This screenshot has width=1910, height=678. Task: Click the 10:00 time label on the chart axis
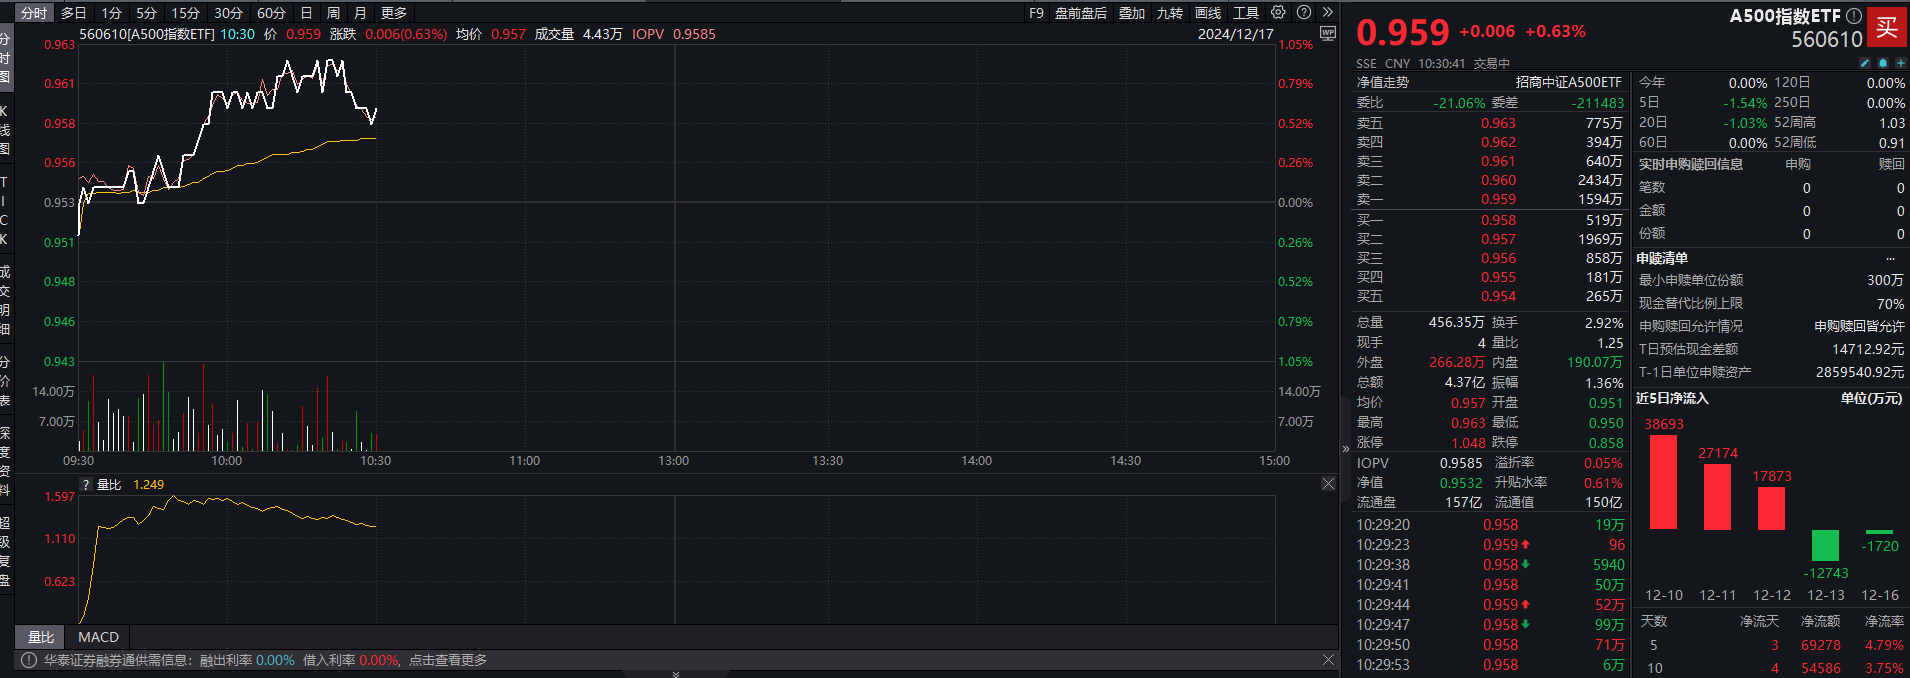click(226, 461)
